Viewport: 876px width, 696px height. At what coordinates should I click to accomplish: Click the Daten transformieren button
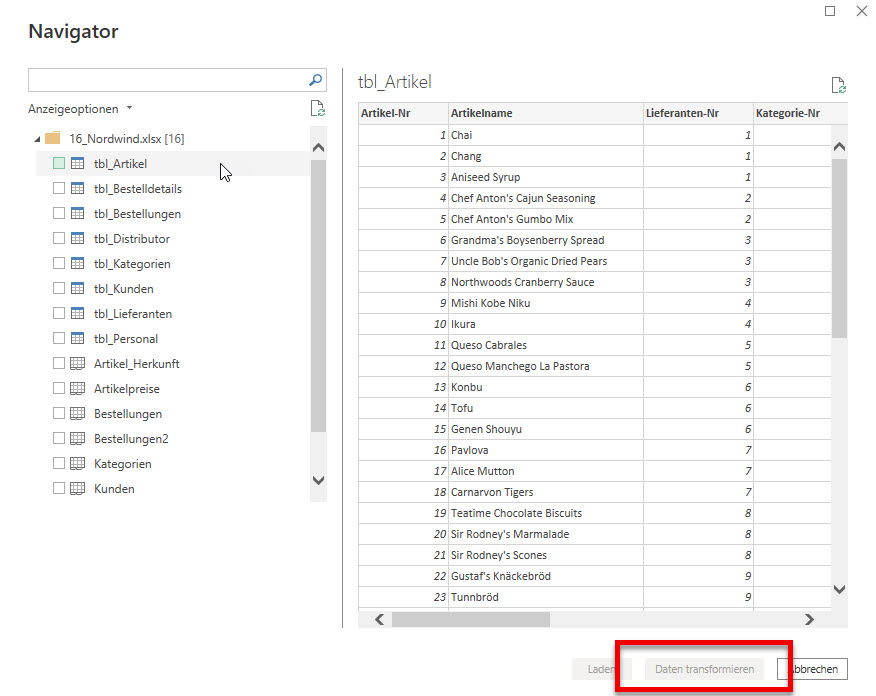pyautogui.click(x=704, y=669)
